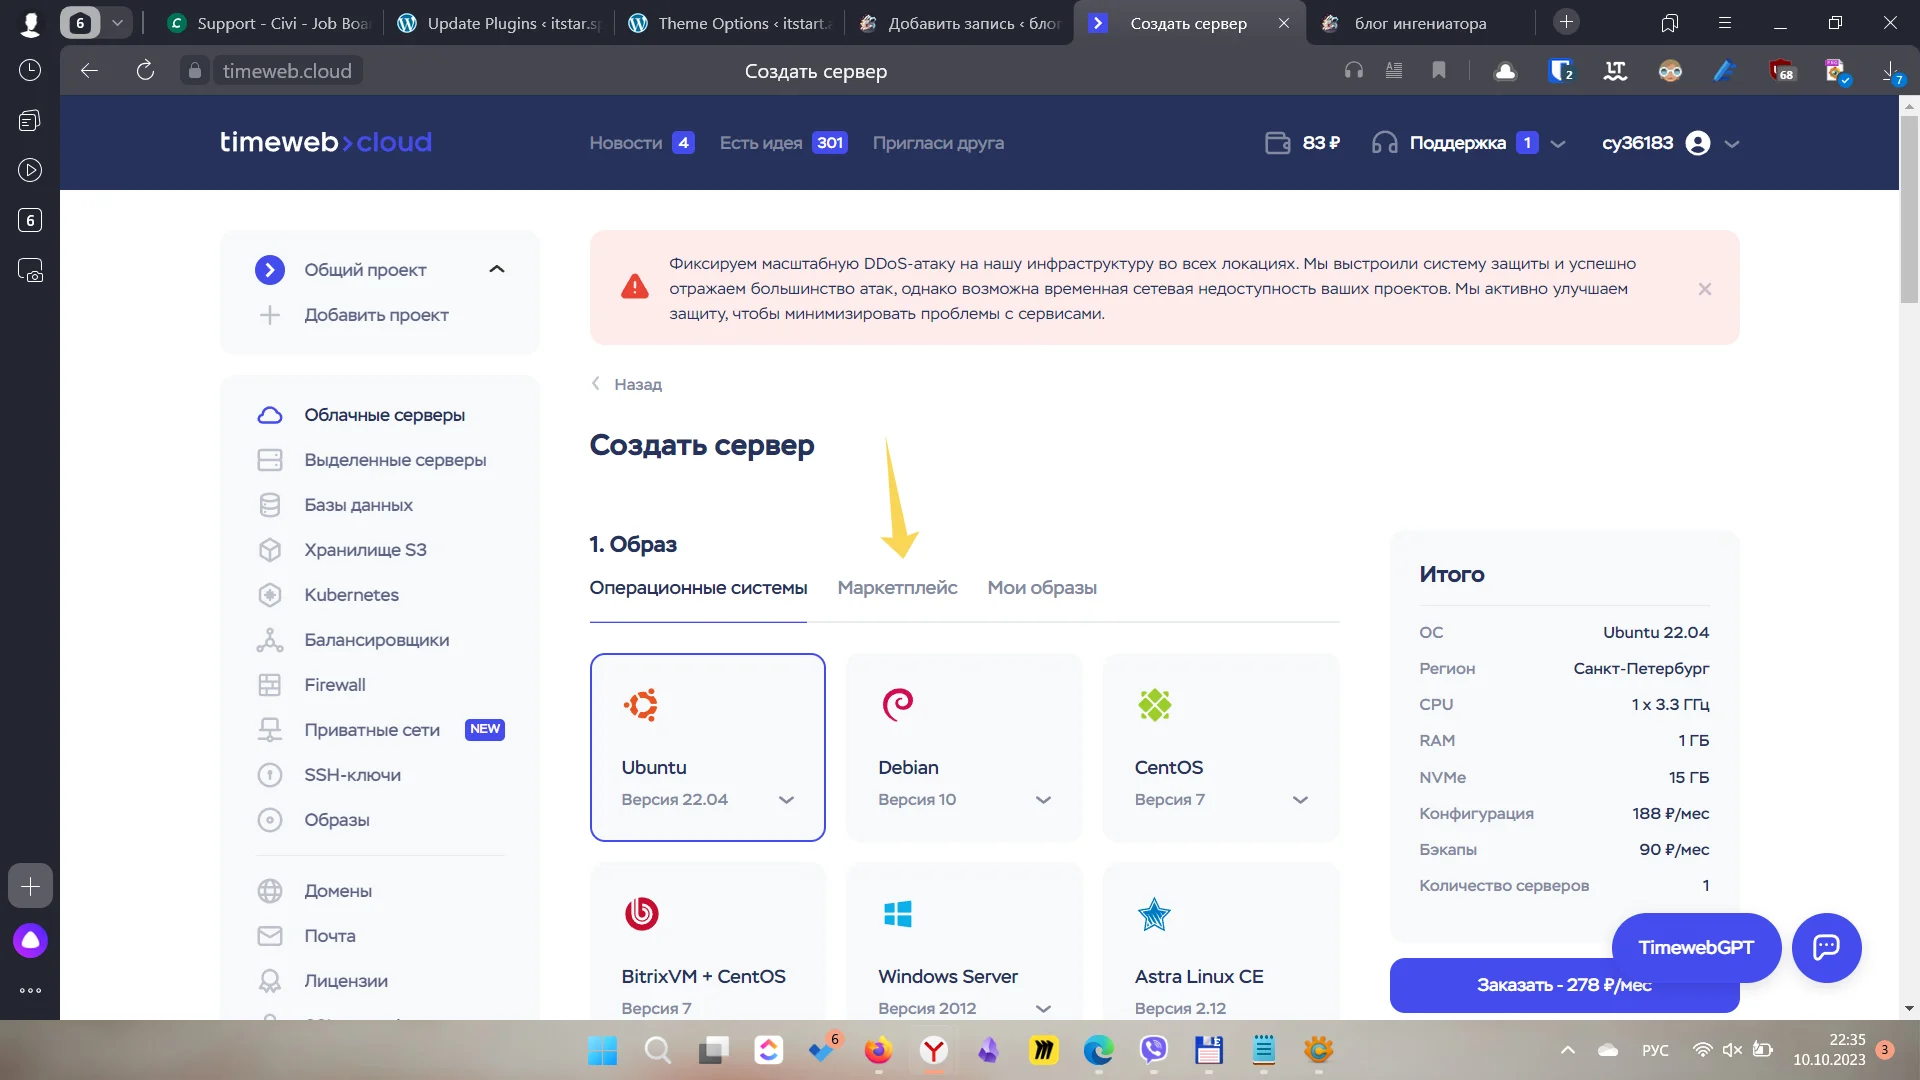The image size is (1920, 1080).
Task: Switch to блог ингениатора browser tab
Action: pos(1420,23)
